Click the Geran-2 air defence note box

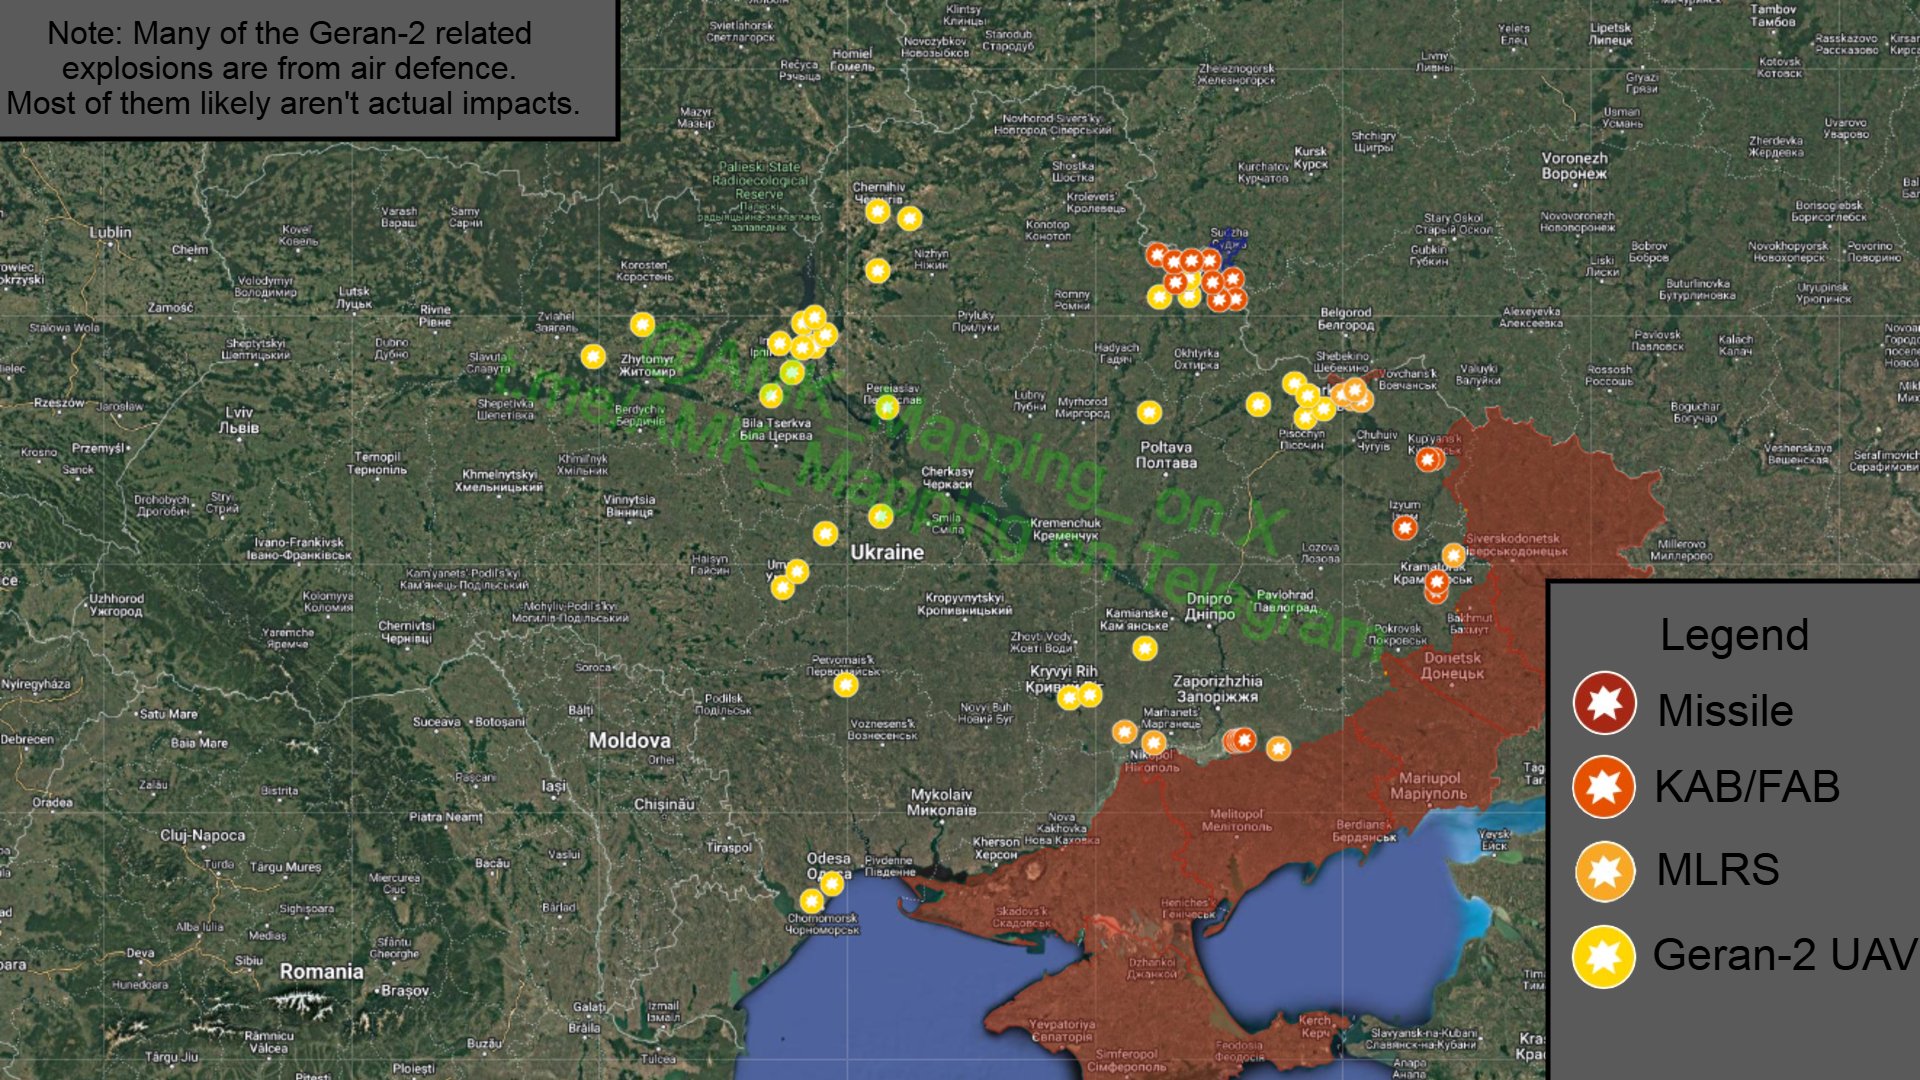[x=300, y=68]
